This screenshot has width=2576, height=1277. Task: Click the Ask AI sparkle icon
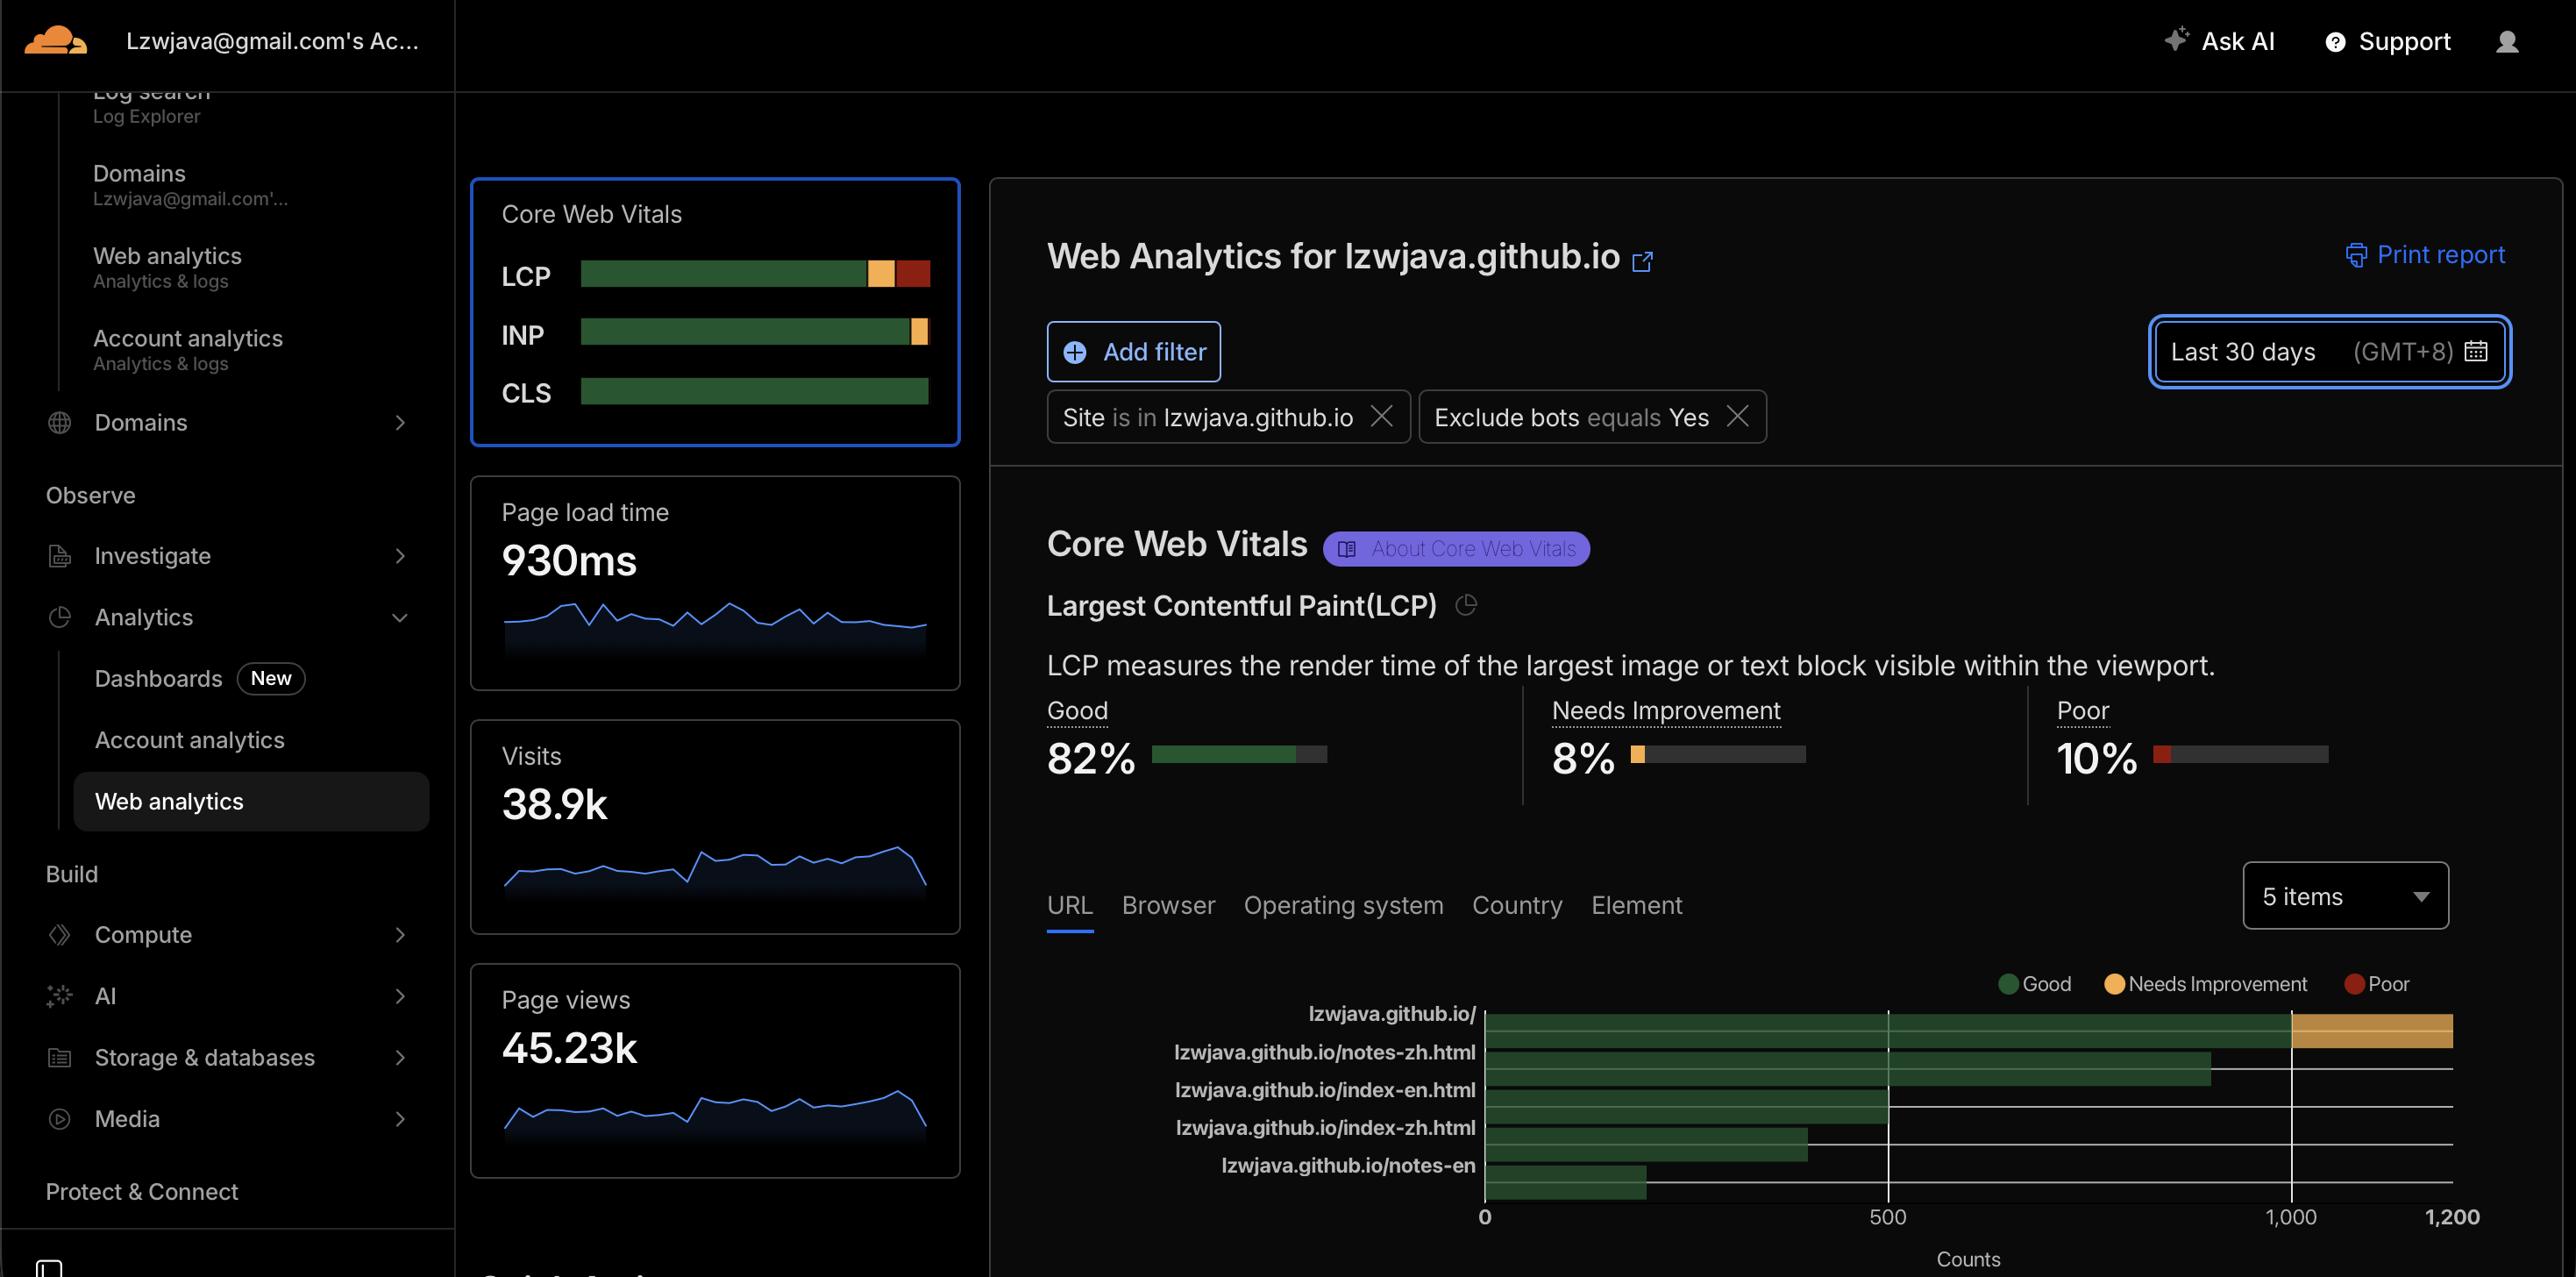[2176, 39]
